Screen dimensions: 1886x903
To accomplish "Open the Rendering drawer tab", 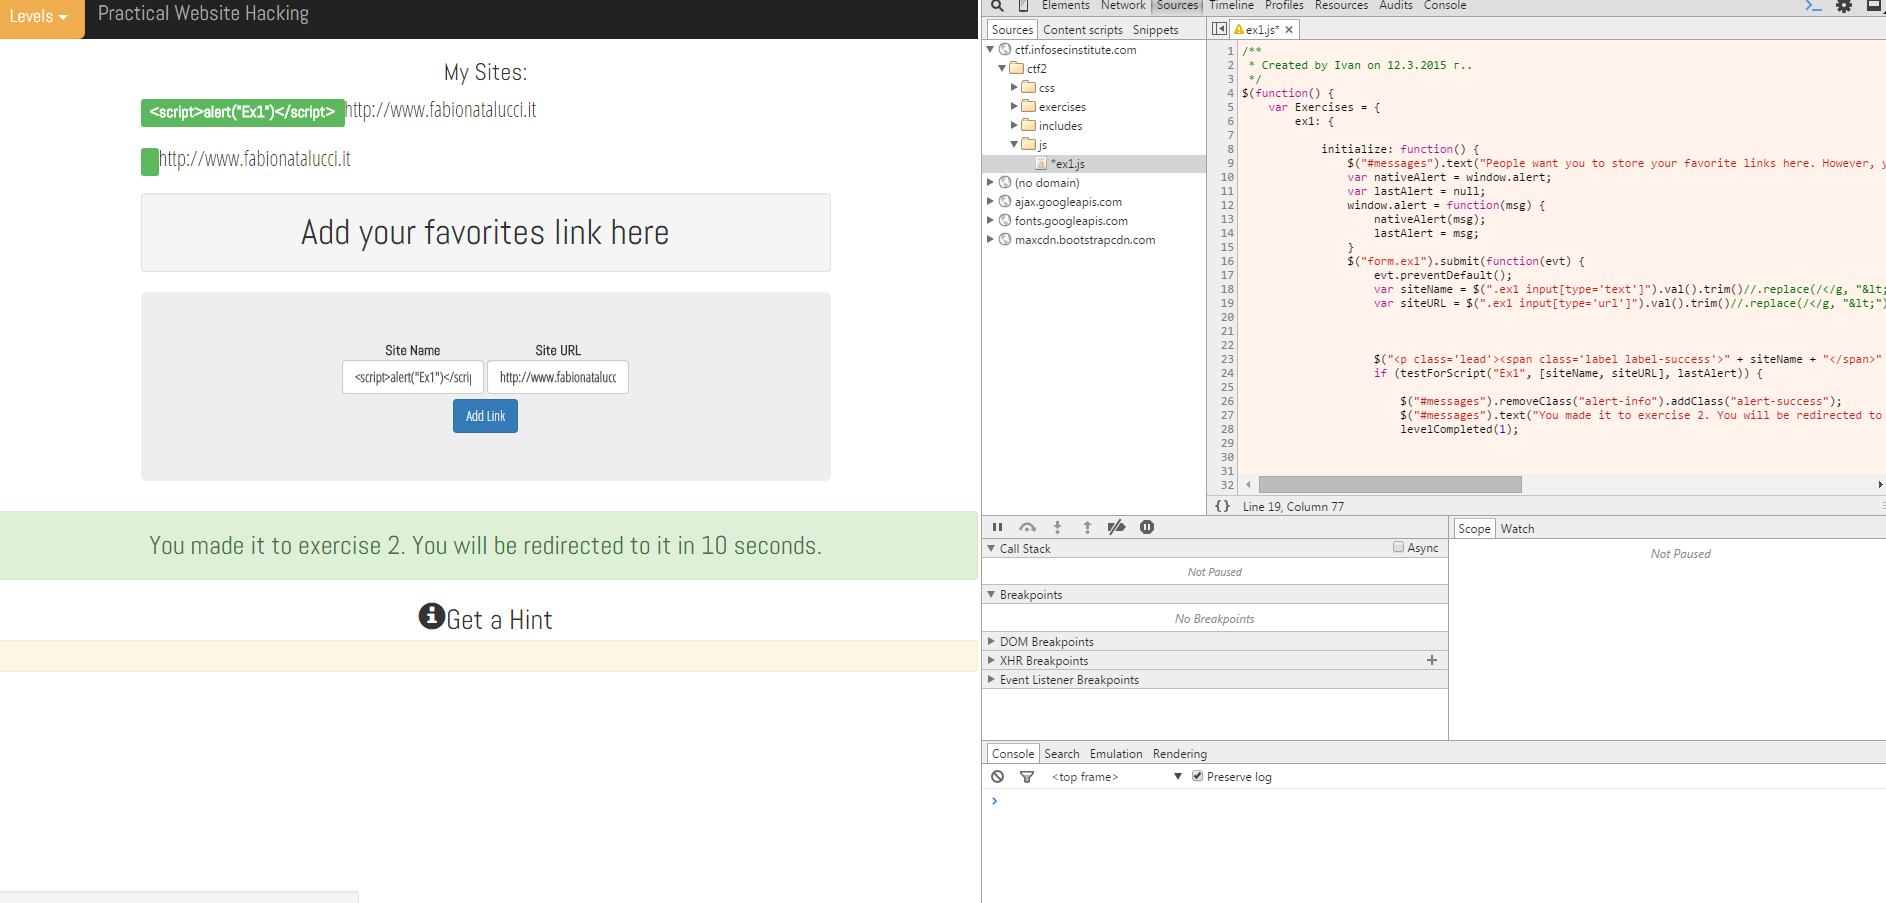I will click(x=1179, y=754).
